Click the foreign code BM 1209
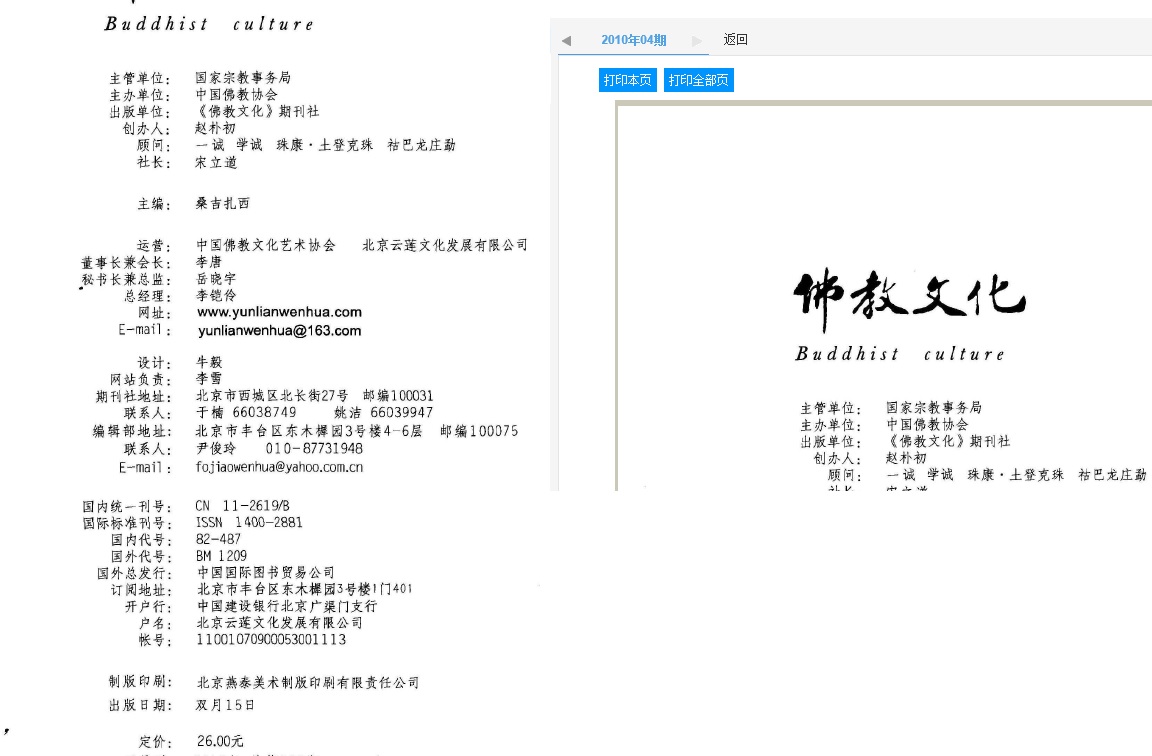The width and height of the screenshot is (1152, 756). point(221,556)
